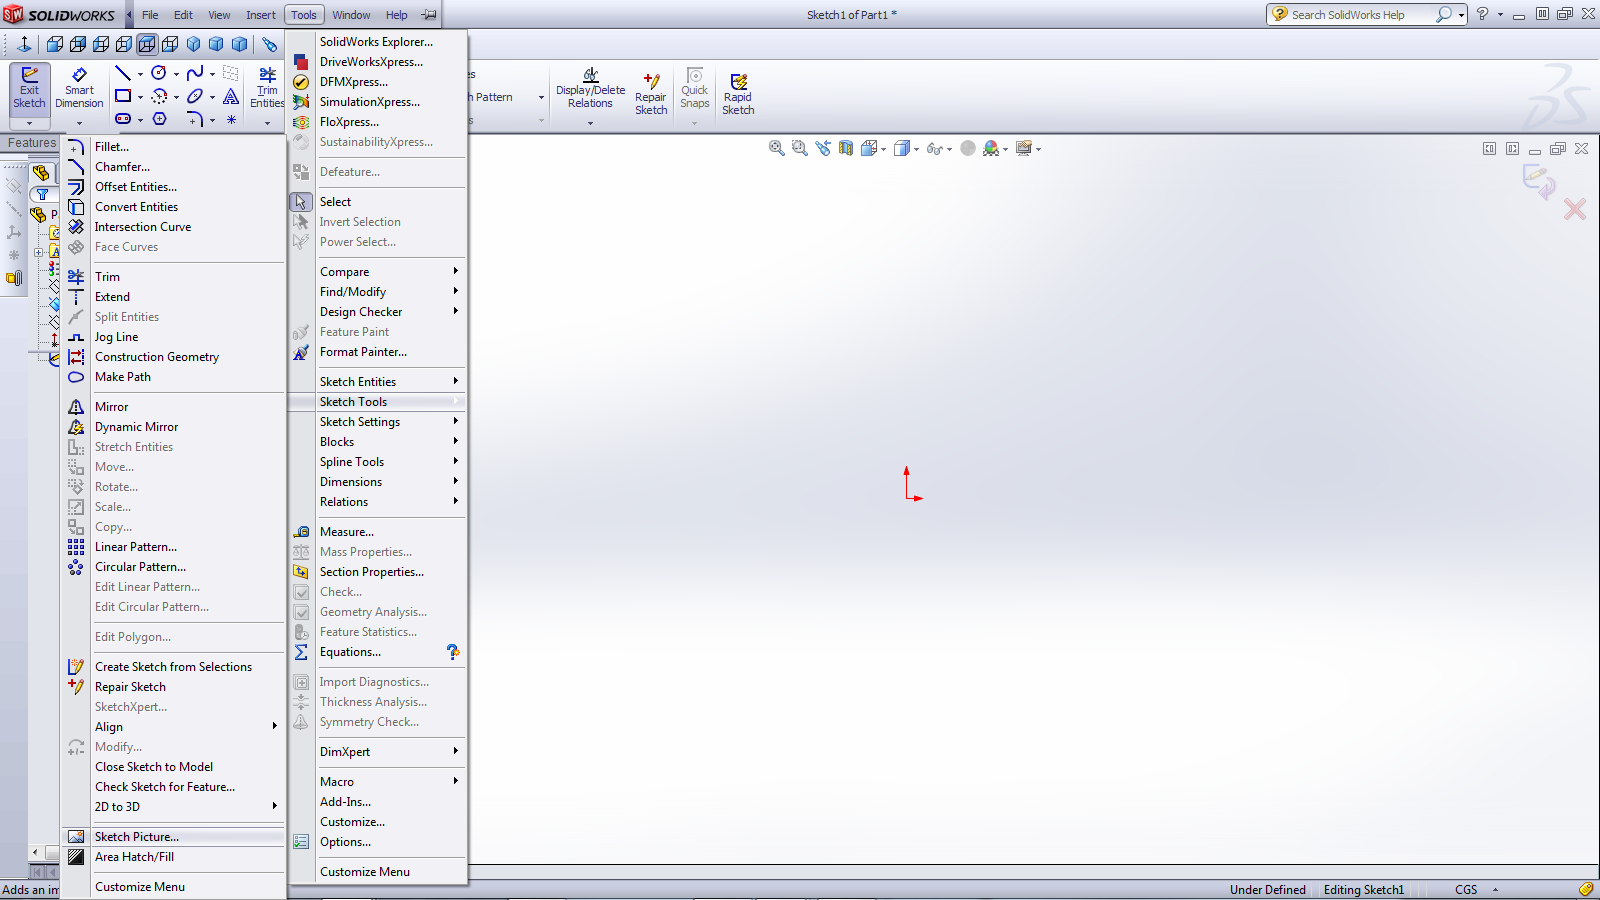Image resolution: width=1600 pixels, height=900 pixels.
Task: Click the Zoom to Fit icon
Action: click(x=776, y=148)
